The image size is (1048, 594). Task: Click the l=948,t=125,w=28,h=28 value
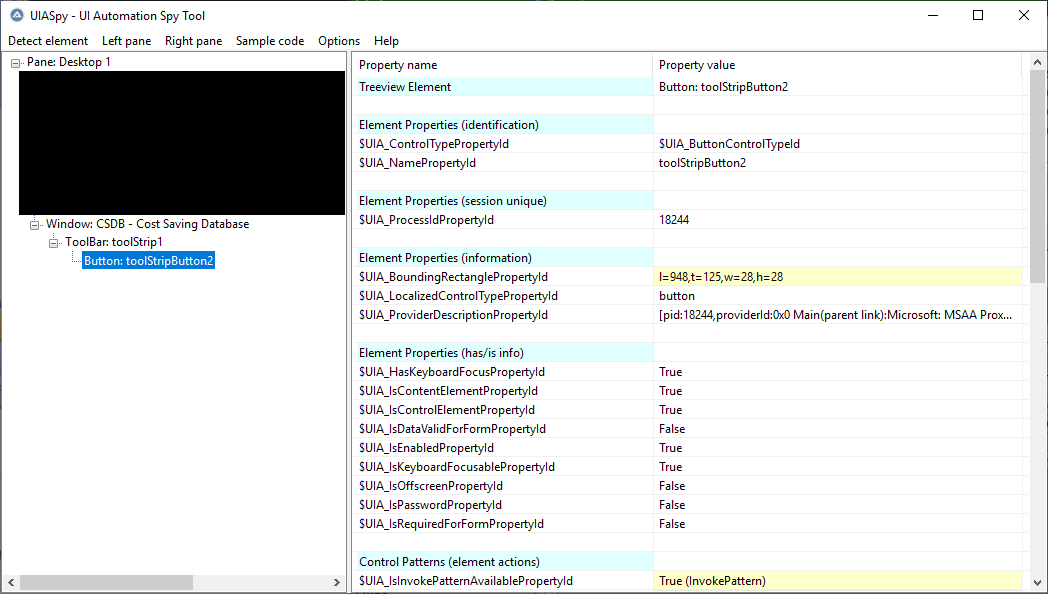837,277
